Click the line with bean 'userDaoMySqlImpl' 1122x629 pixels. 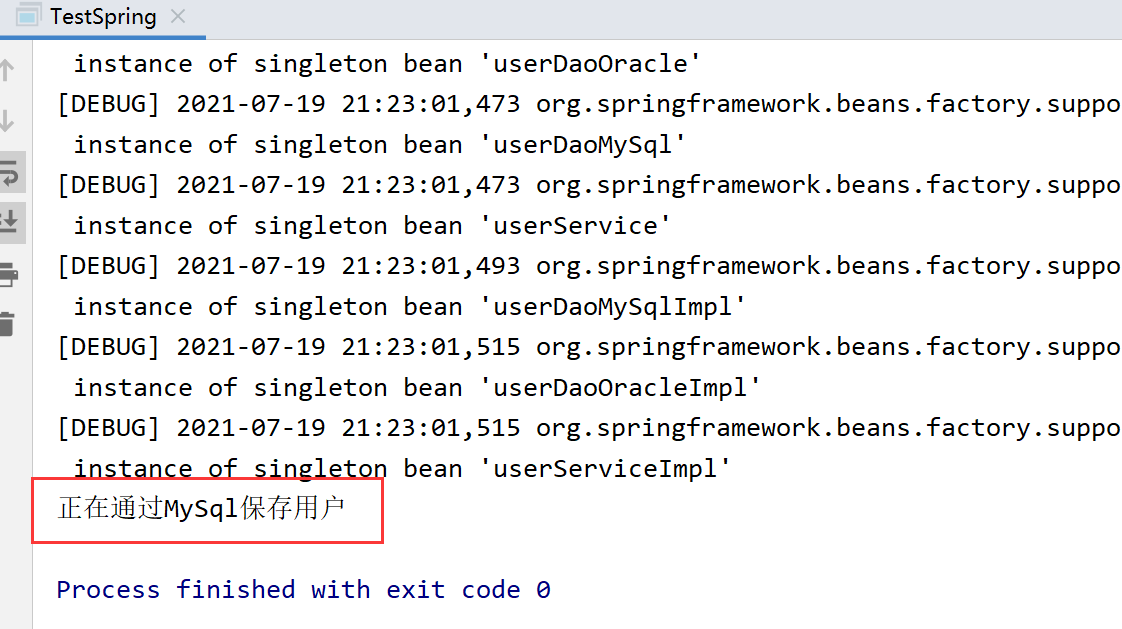click(x=409, y=306)
